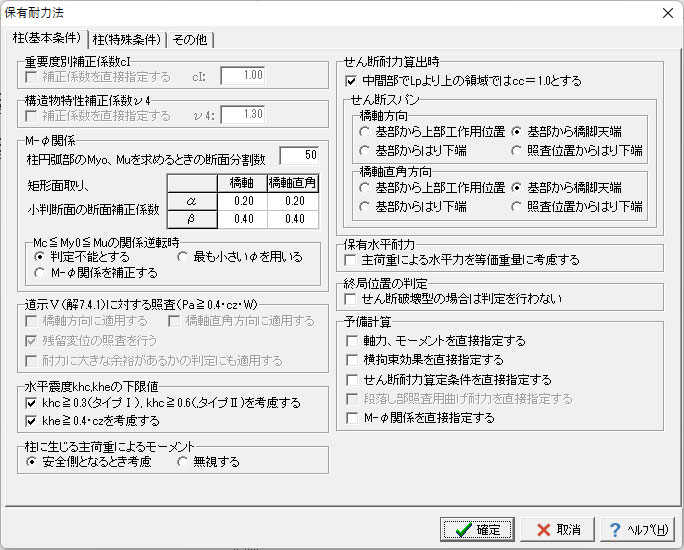The height and width of the screenshot is (550, 684).
Task: Click the green checkmark icon on 確定
Action: tap(463, 530)
